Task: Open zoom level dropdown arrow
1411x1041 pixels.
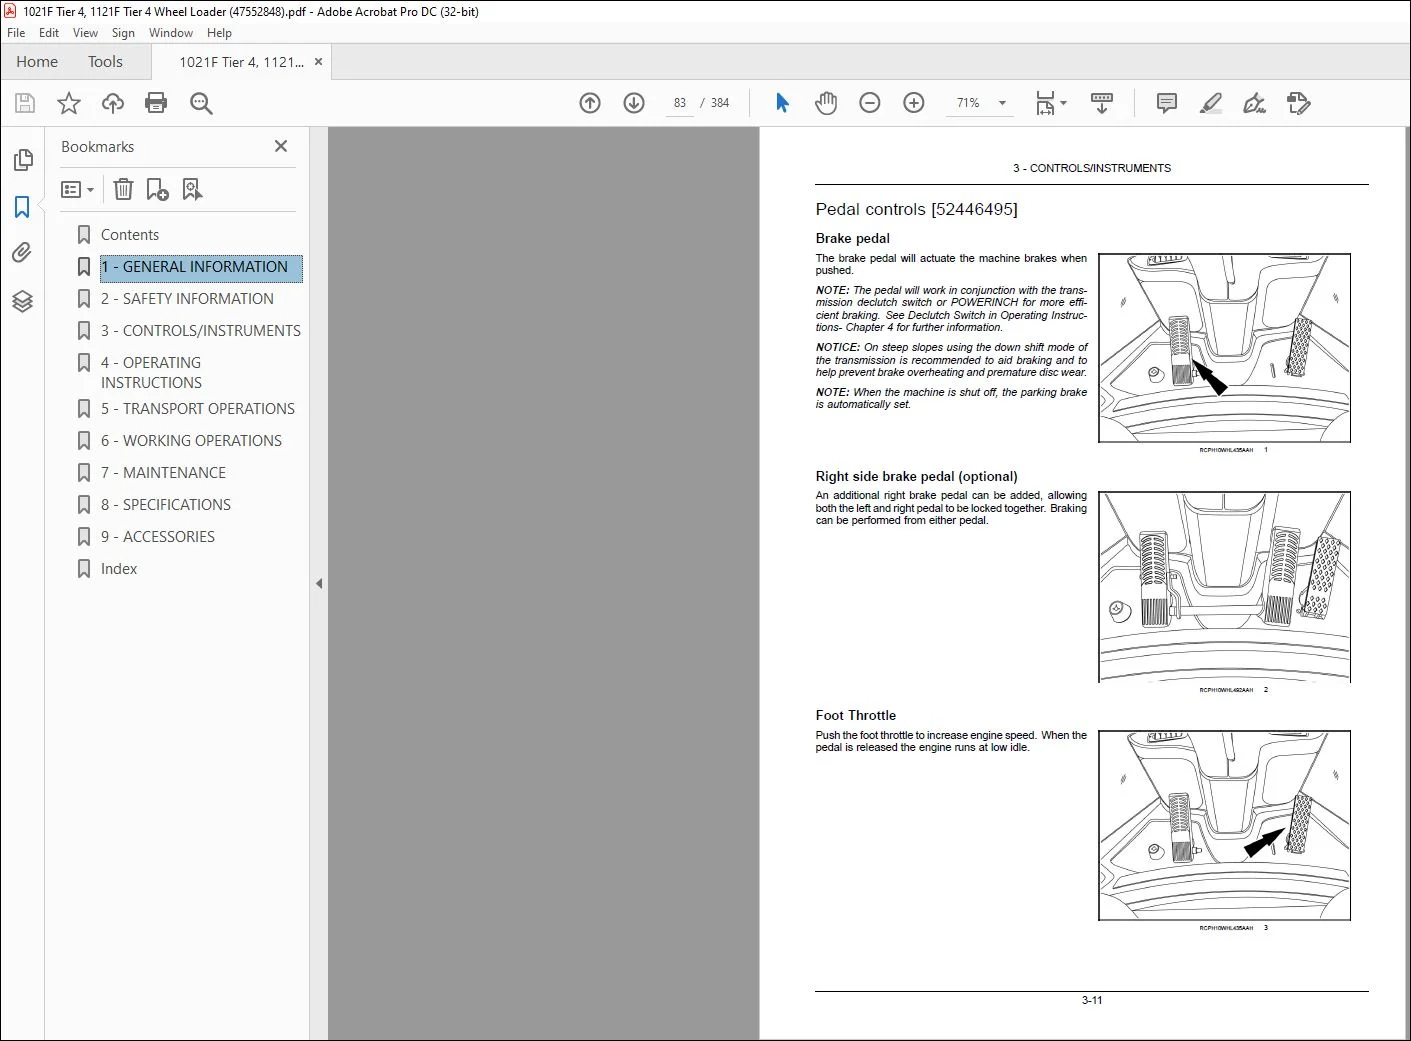Action: tap(1002, 103)
